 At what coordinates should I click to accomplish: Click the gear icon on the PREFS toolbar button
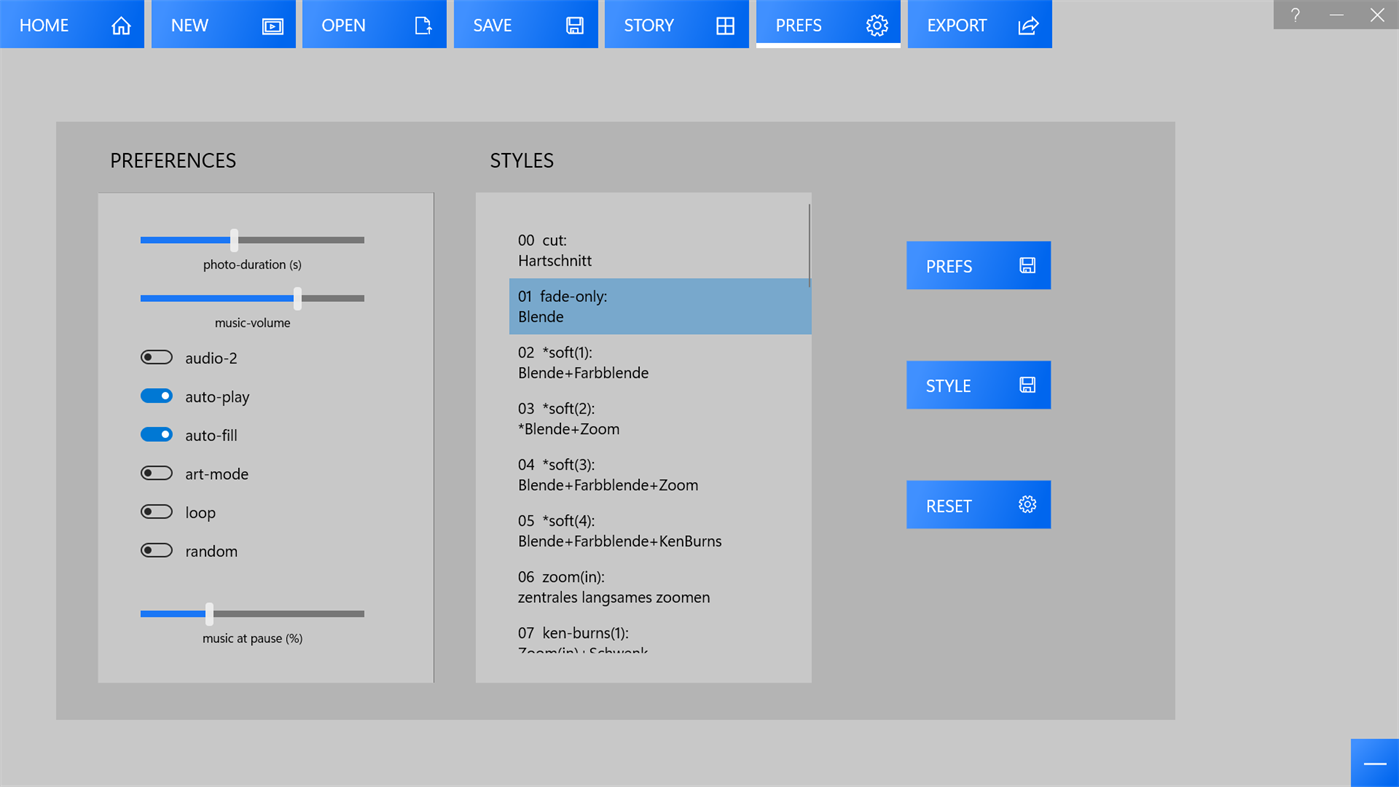pyautogui.click(x=876, y=24)
